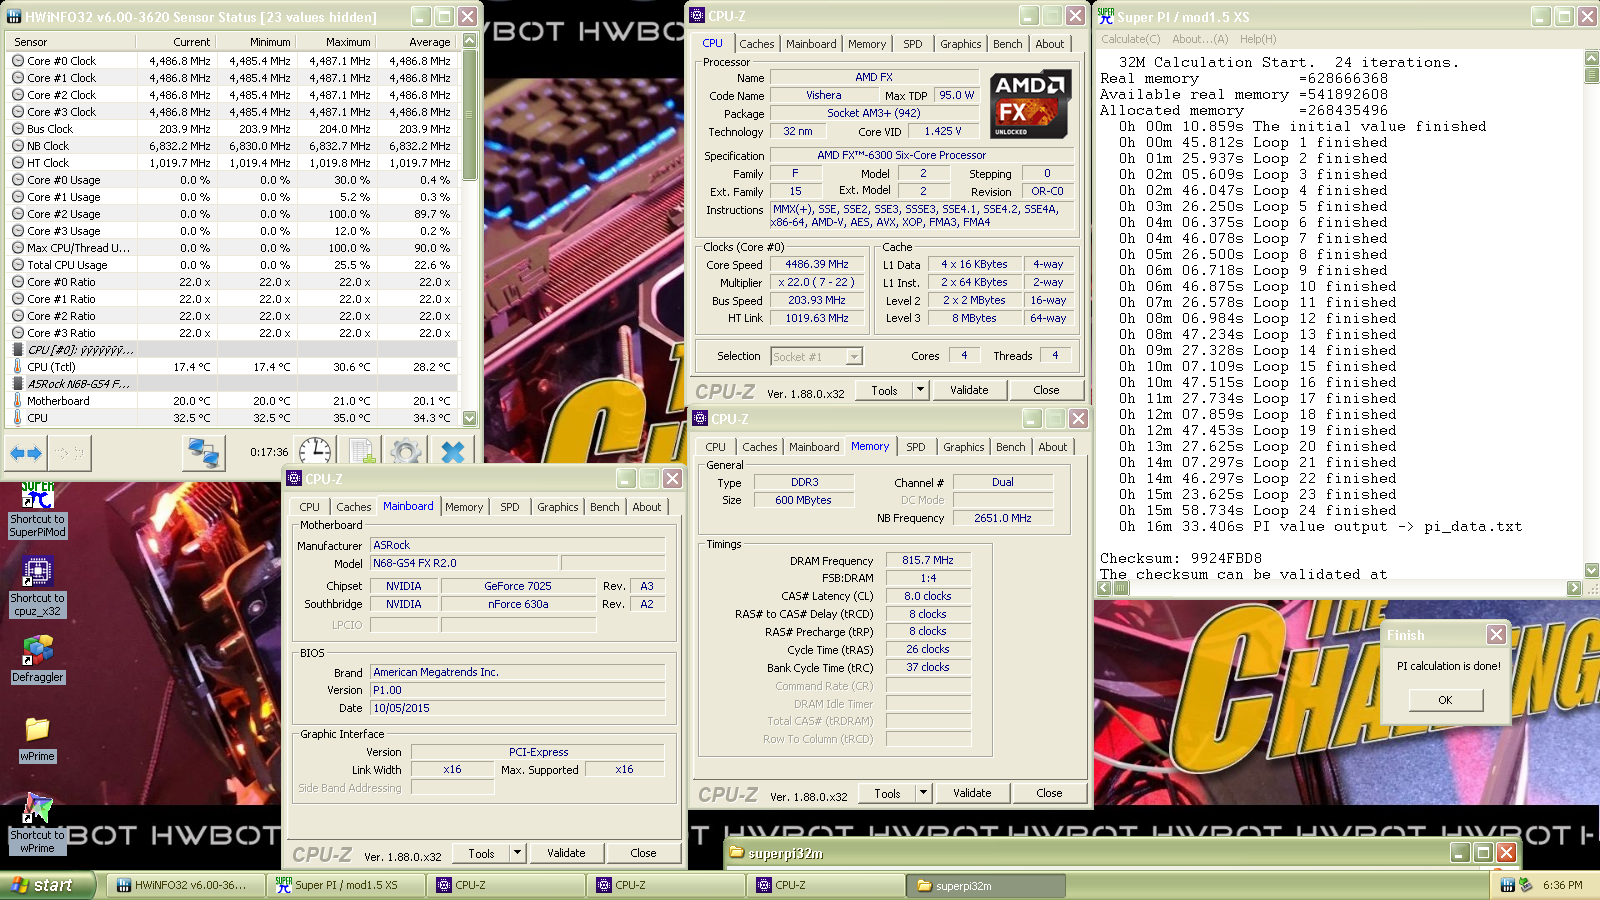Image resolution: width=1600 pixels, height=900 pixels.
Task: Click left system tray icon in taskbar
Action: click(1508, 885)
